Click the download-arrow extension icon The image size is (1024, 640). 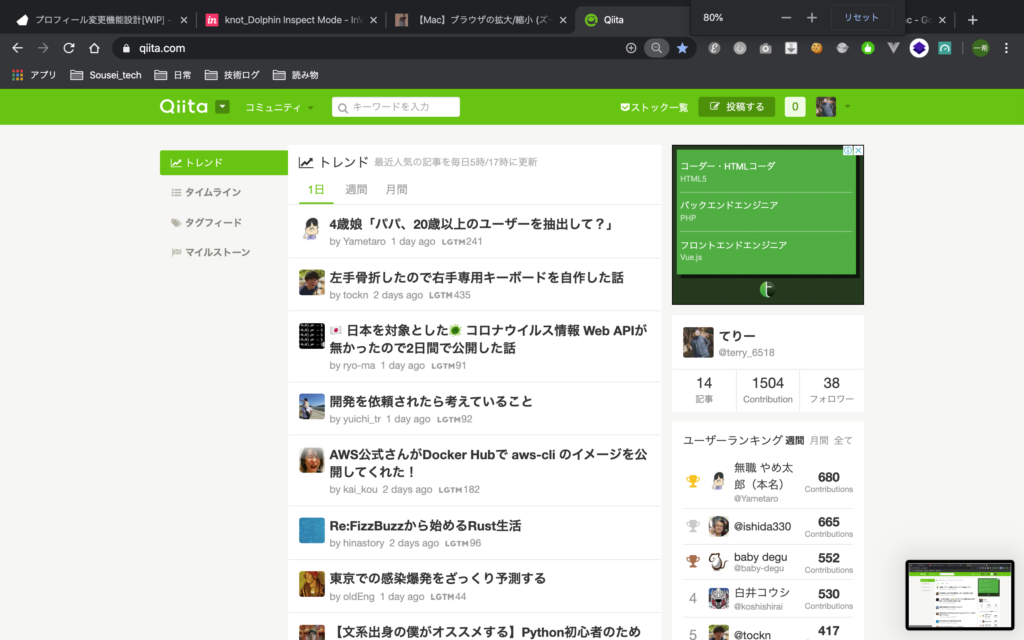point(791,48)
